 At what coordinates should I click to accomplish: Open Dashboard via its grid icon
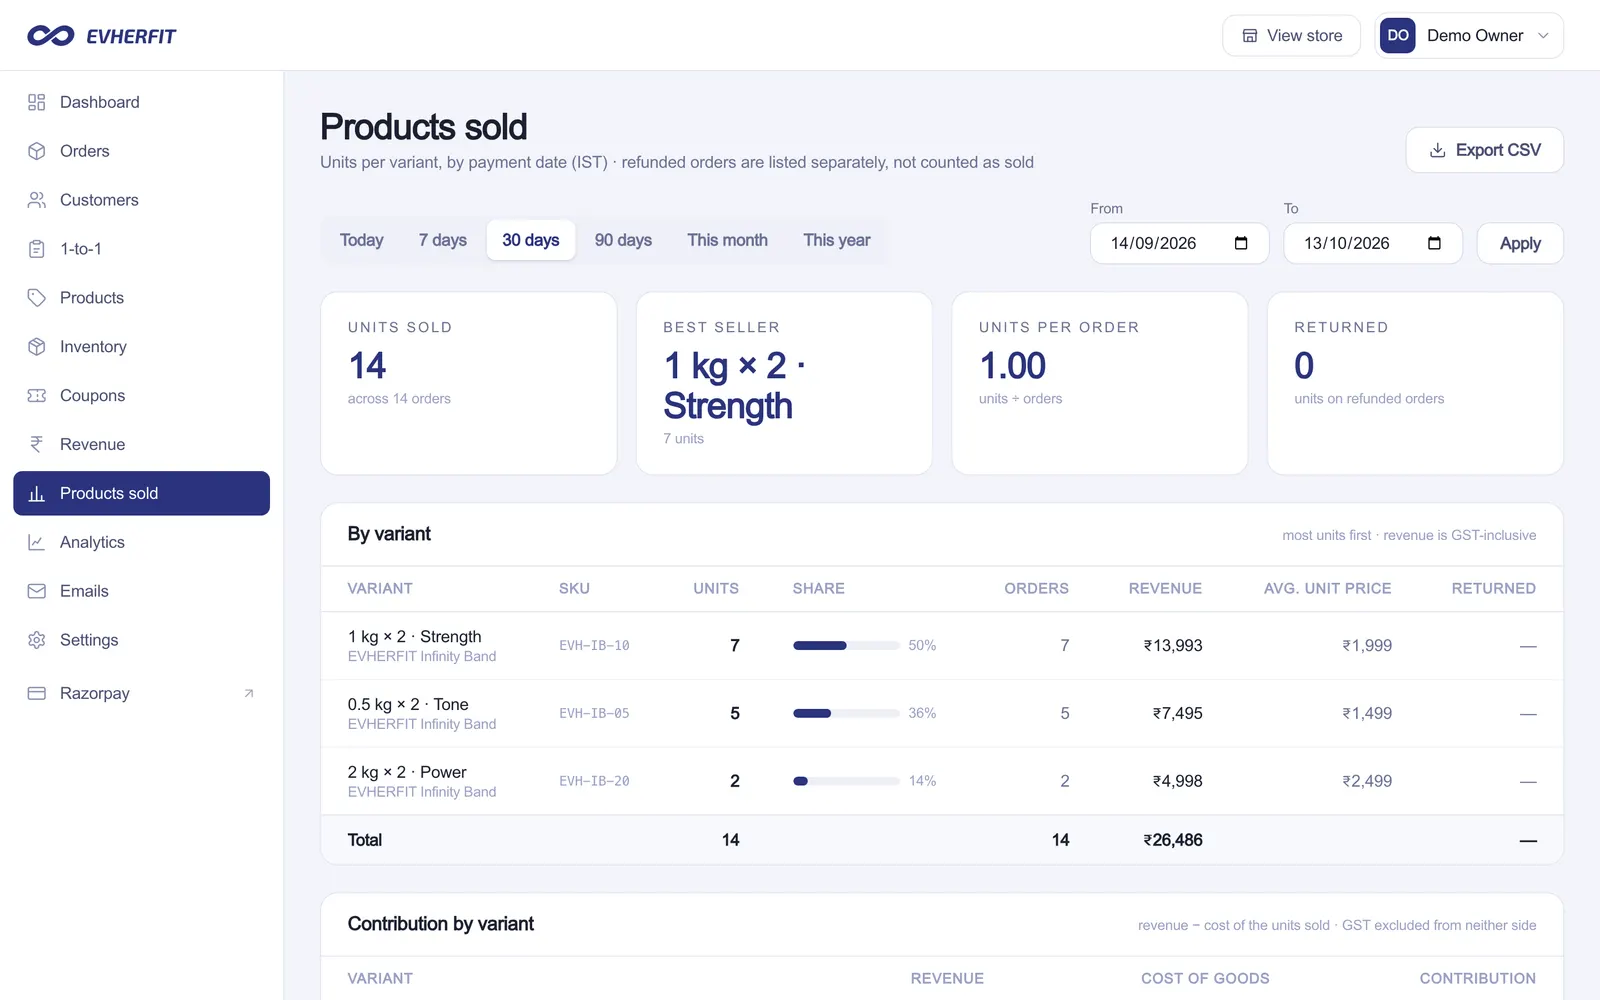pos(37,102)
